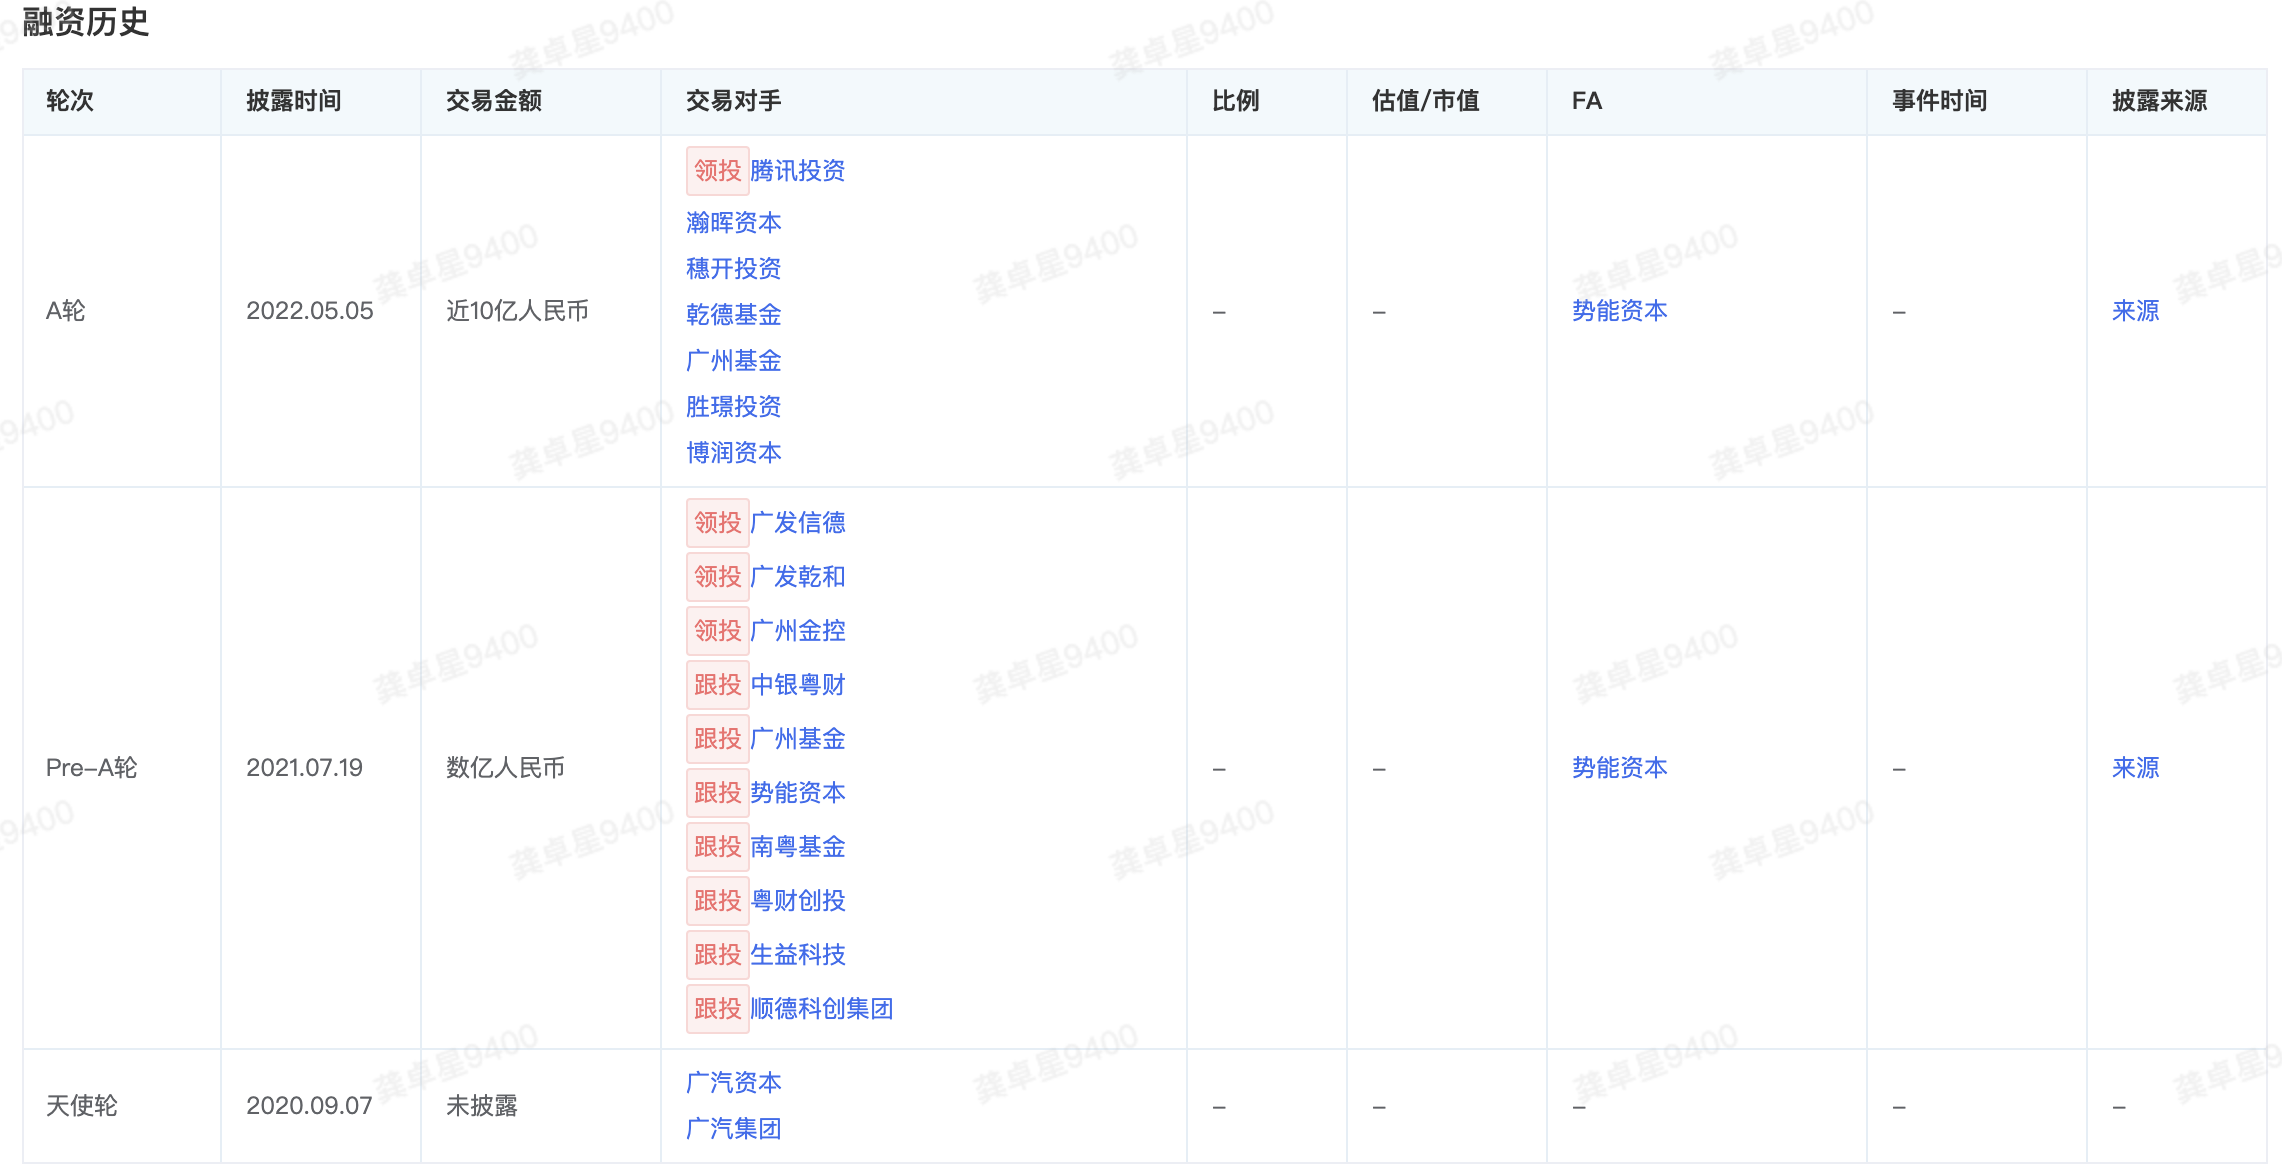Click the 融资历史 section title

tap(86, 22)
